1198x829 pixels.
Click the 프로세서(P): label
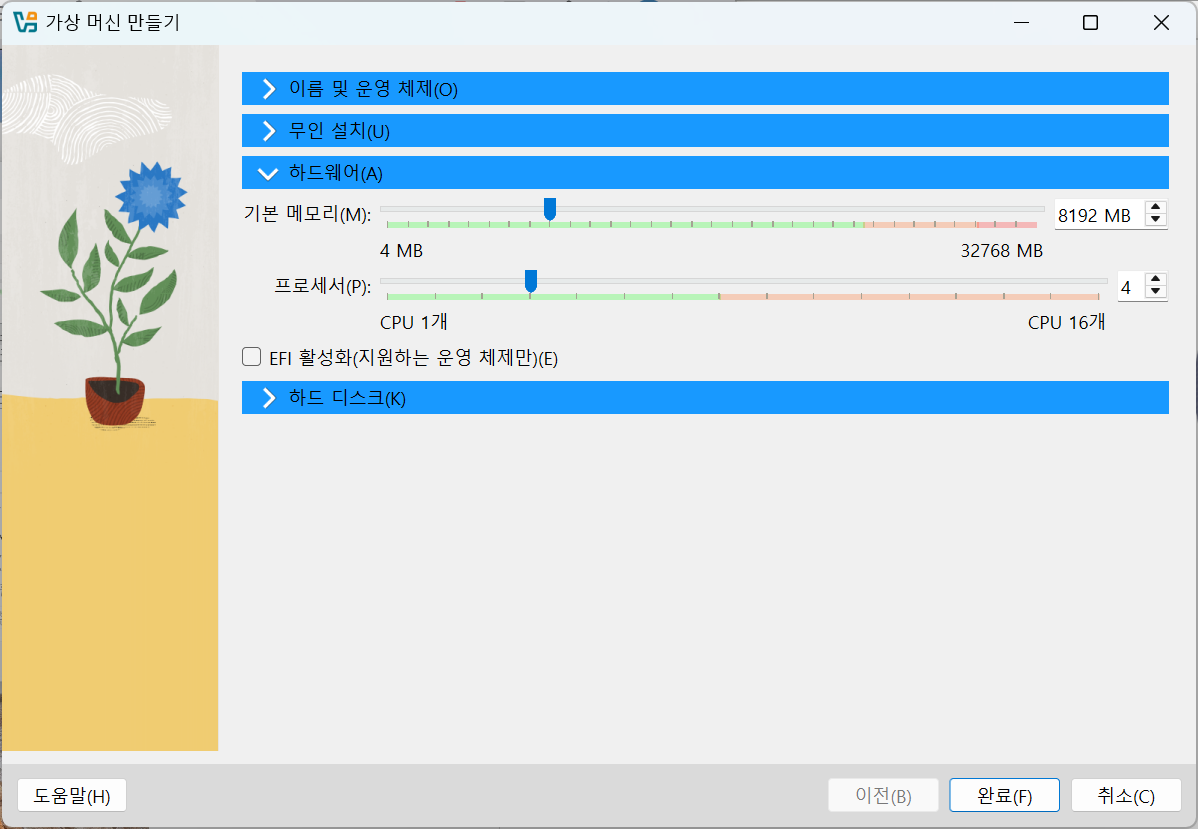tap(322, 287)
